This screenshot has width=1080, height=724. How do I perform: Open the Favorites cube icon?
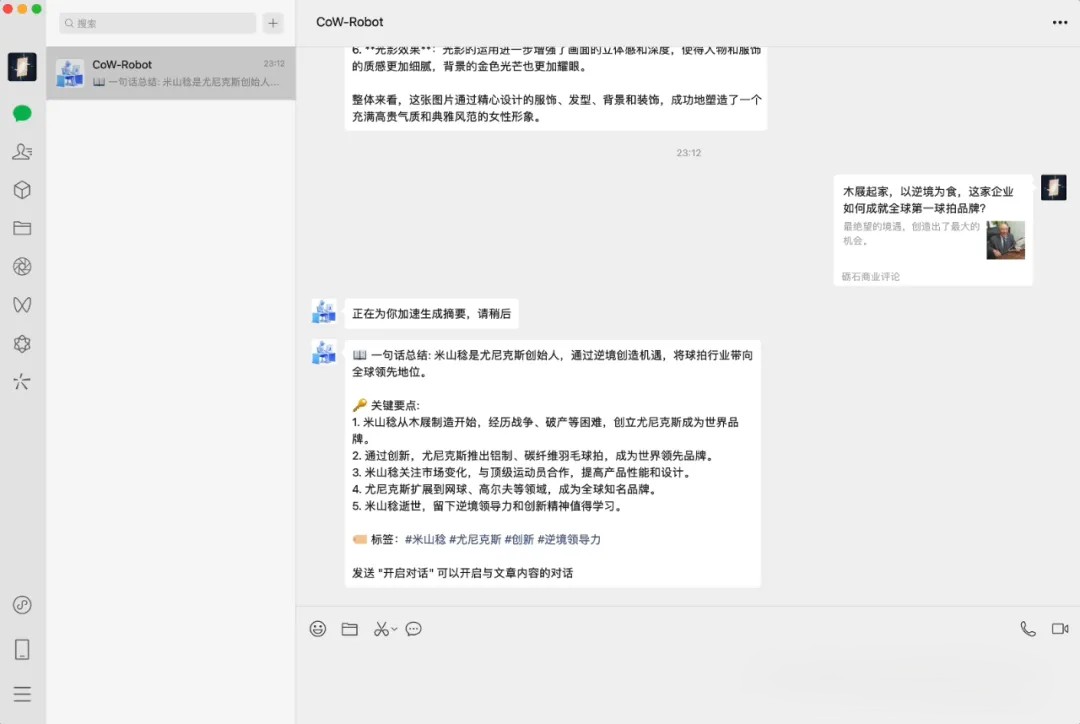coord(22,190)
